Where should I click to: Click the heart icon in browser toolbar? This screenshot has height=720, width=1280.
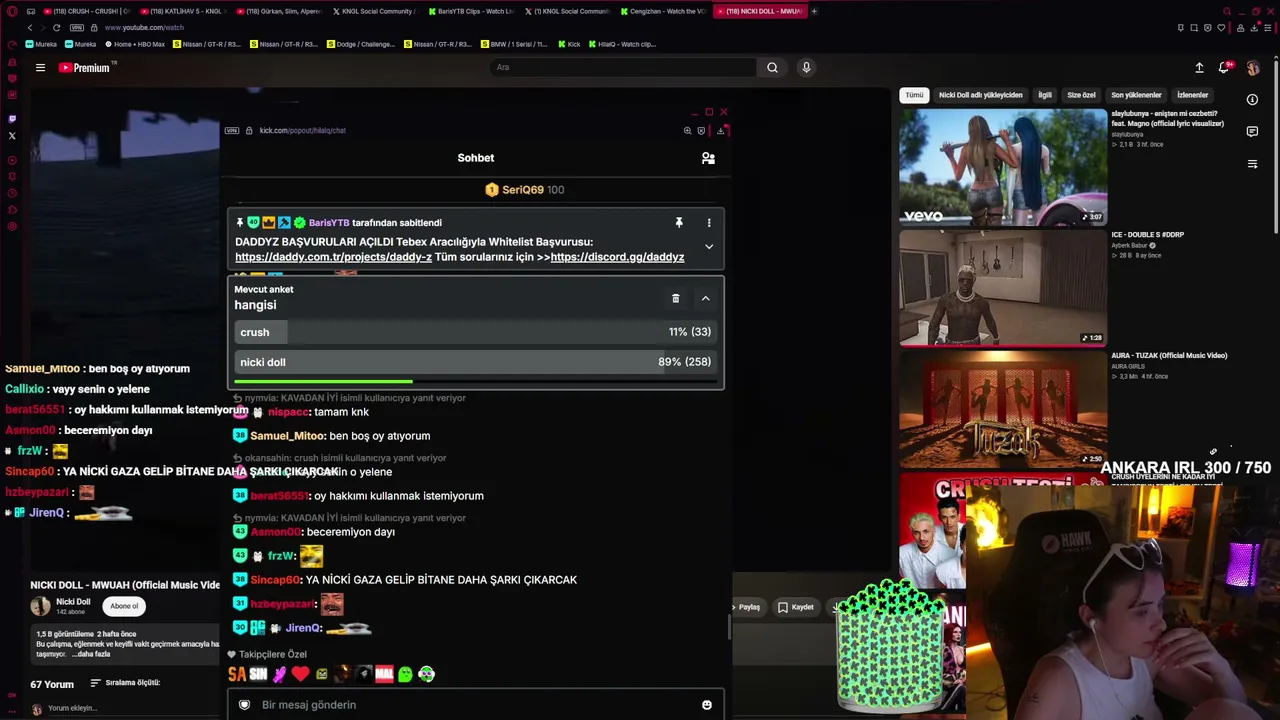click(x=1221, y=27)
